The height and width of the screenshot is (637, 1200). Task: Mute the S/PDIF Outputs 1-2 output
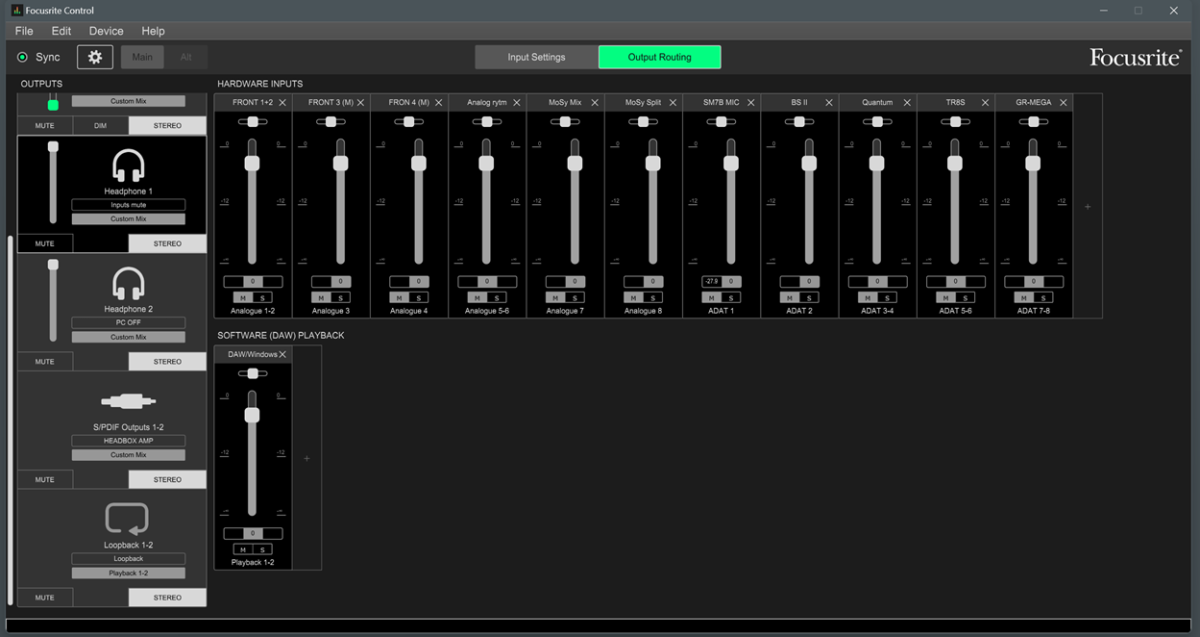[45, 479]
